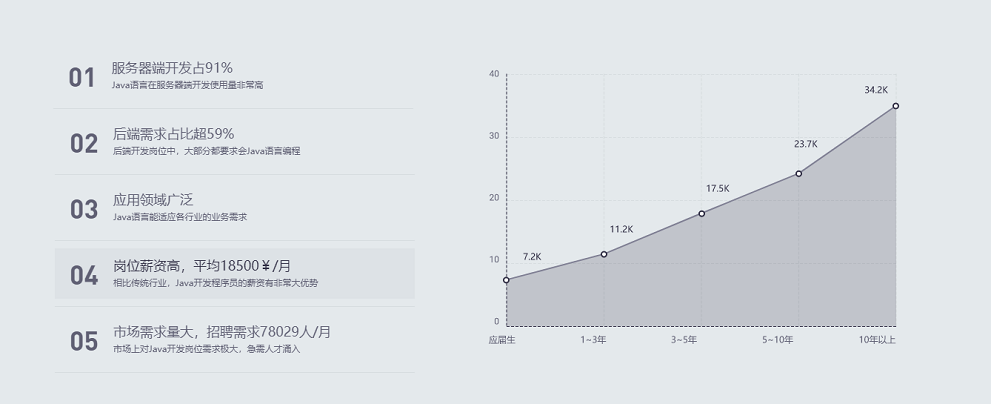991x404 pixels.
Task: Click the 应届生 axis label
Action: (502, 340)
